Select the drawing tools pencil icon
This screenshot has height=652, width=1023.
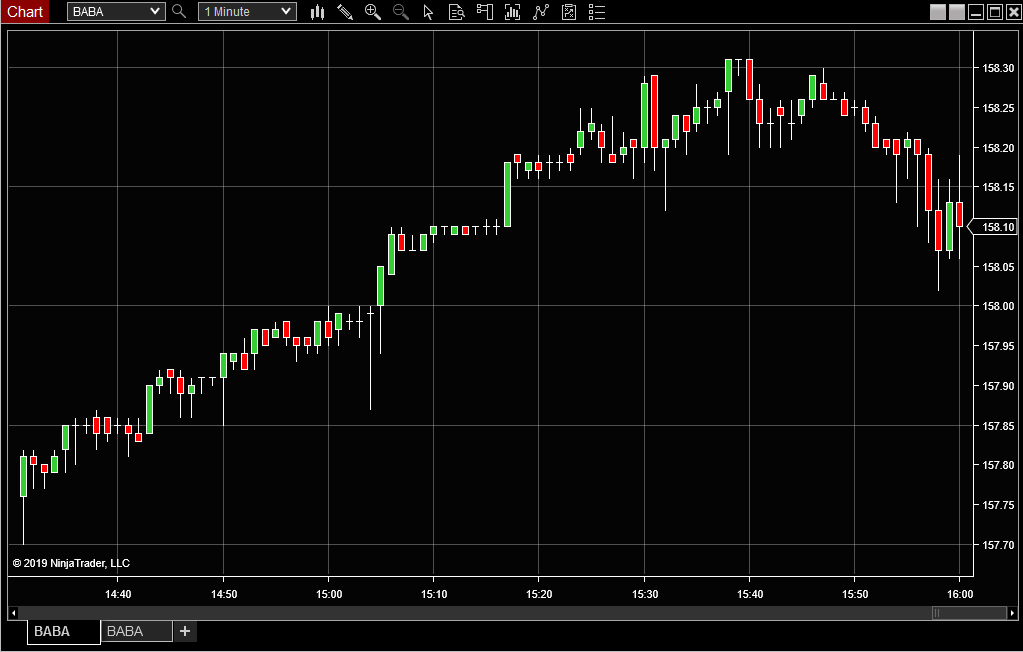(x=345, y=12)
